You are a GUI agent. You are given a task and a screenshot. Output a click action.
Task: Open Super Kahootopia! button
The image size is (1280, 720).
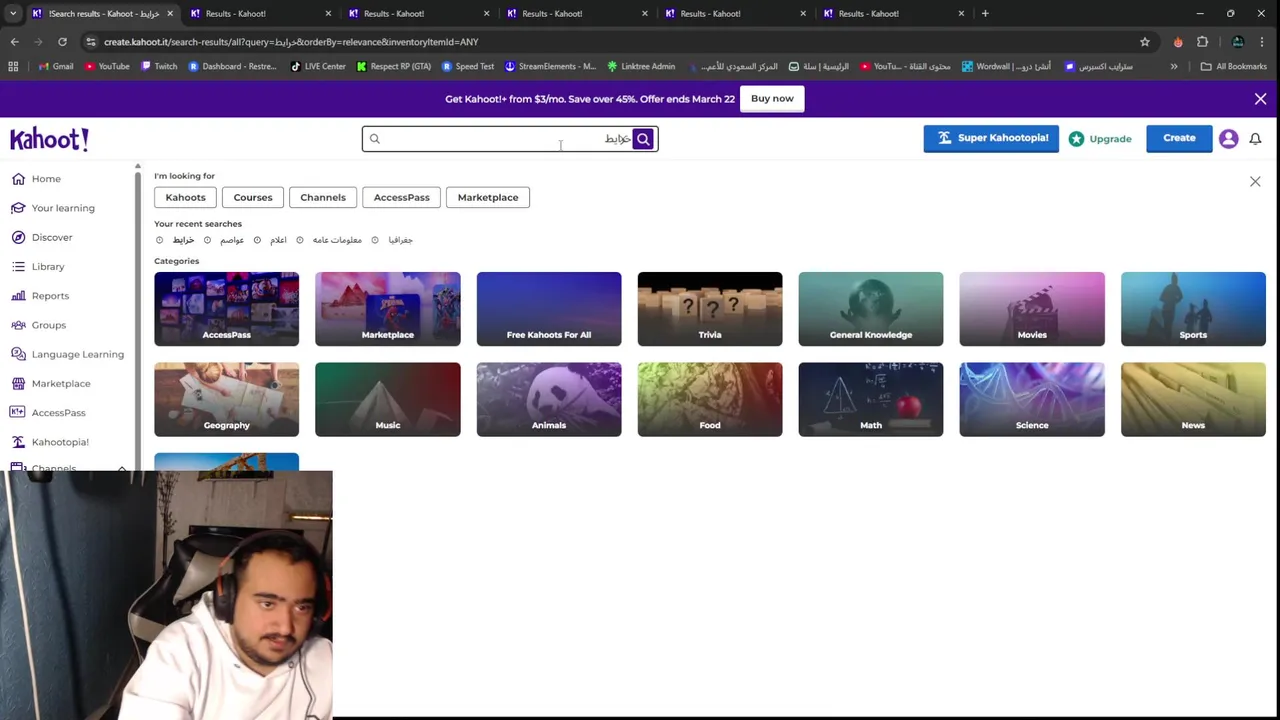pyautogui.click(x=991, y=139)
